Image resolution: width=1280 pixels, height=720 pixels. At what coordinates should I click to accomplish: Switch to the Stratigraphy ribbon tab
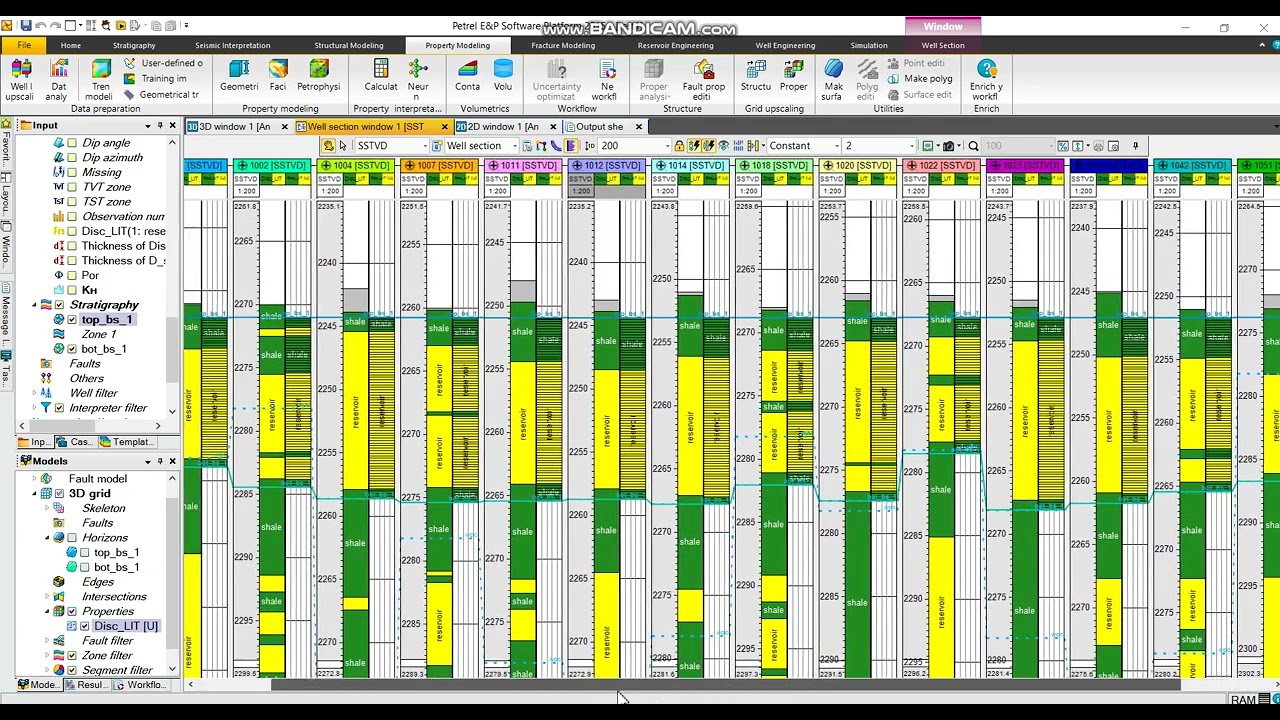(x=134, y=45)
